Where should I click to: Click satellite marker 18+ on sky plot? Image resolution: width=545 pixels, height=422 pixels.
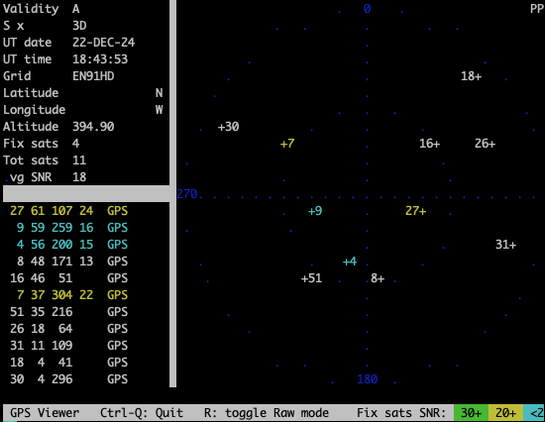click(x=471, y=76)
